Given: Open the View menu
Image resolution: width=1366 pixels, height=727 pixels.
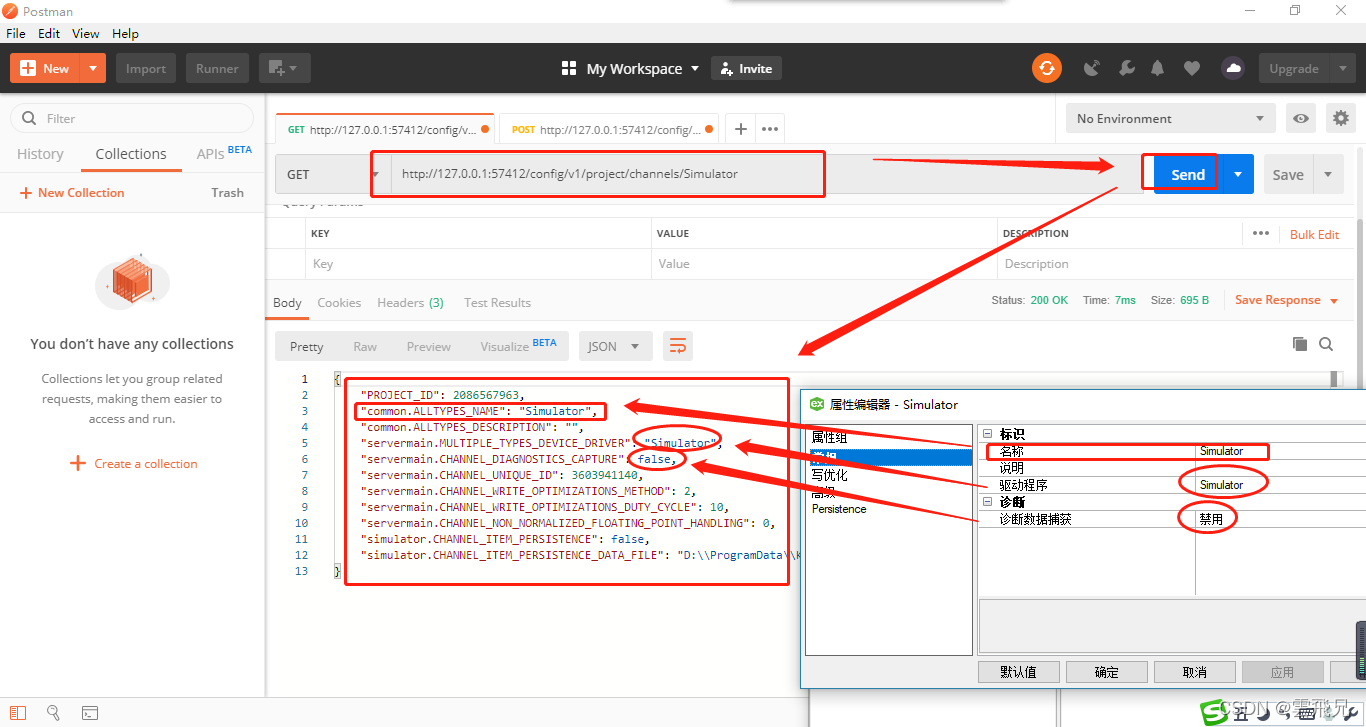Looking at the screenshot, I should [86, 33].
